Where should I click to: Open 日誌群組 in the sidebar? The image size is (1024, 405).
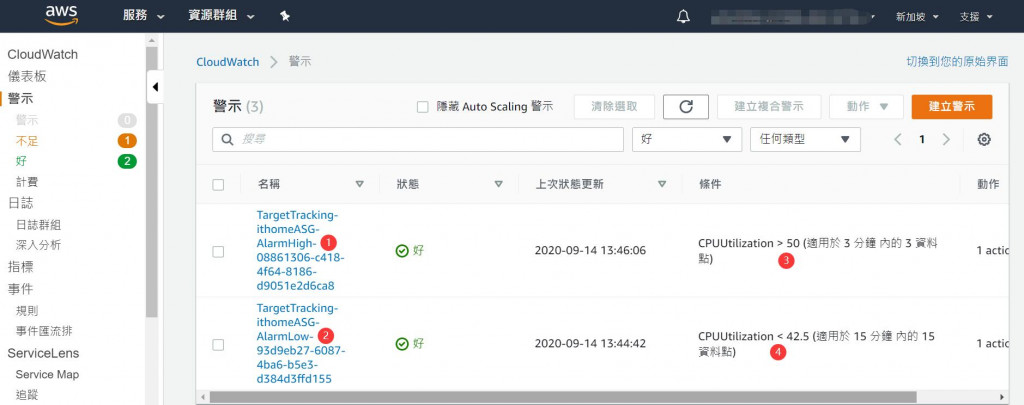(38, 224)
